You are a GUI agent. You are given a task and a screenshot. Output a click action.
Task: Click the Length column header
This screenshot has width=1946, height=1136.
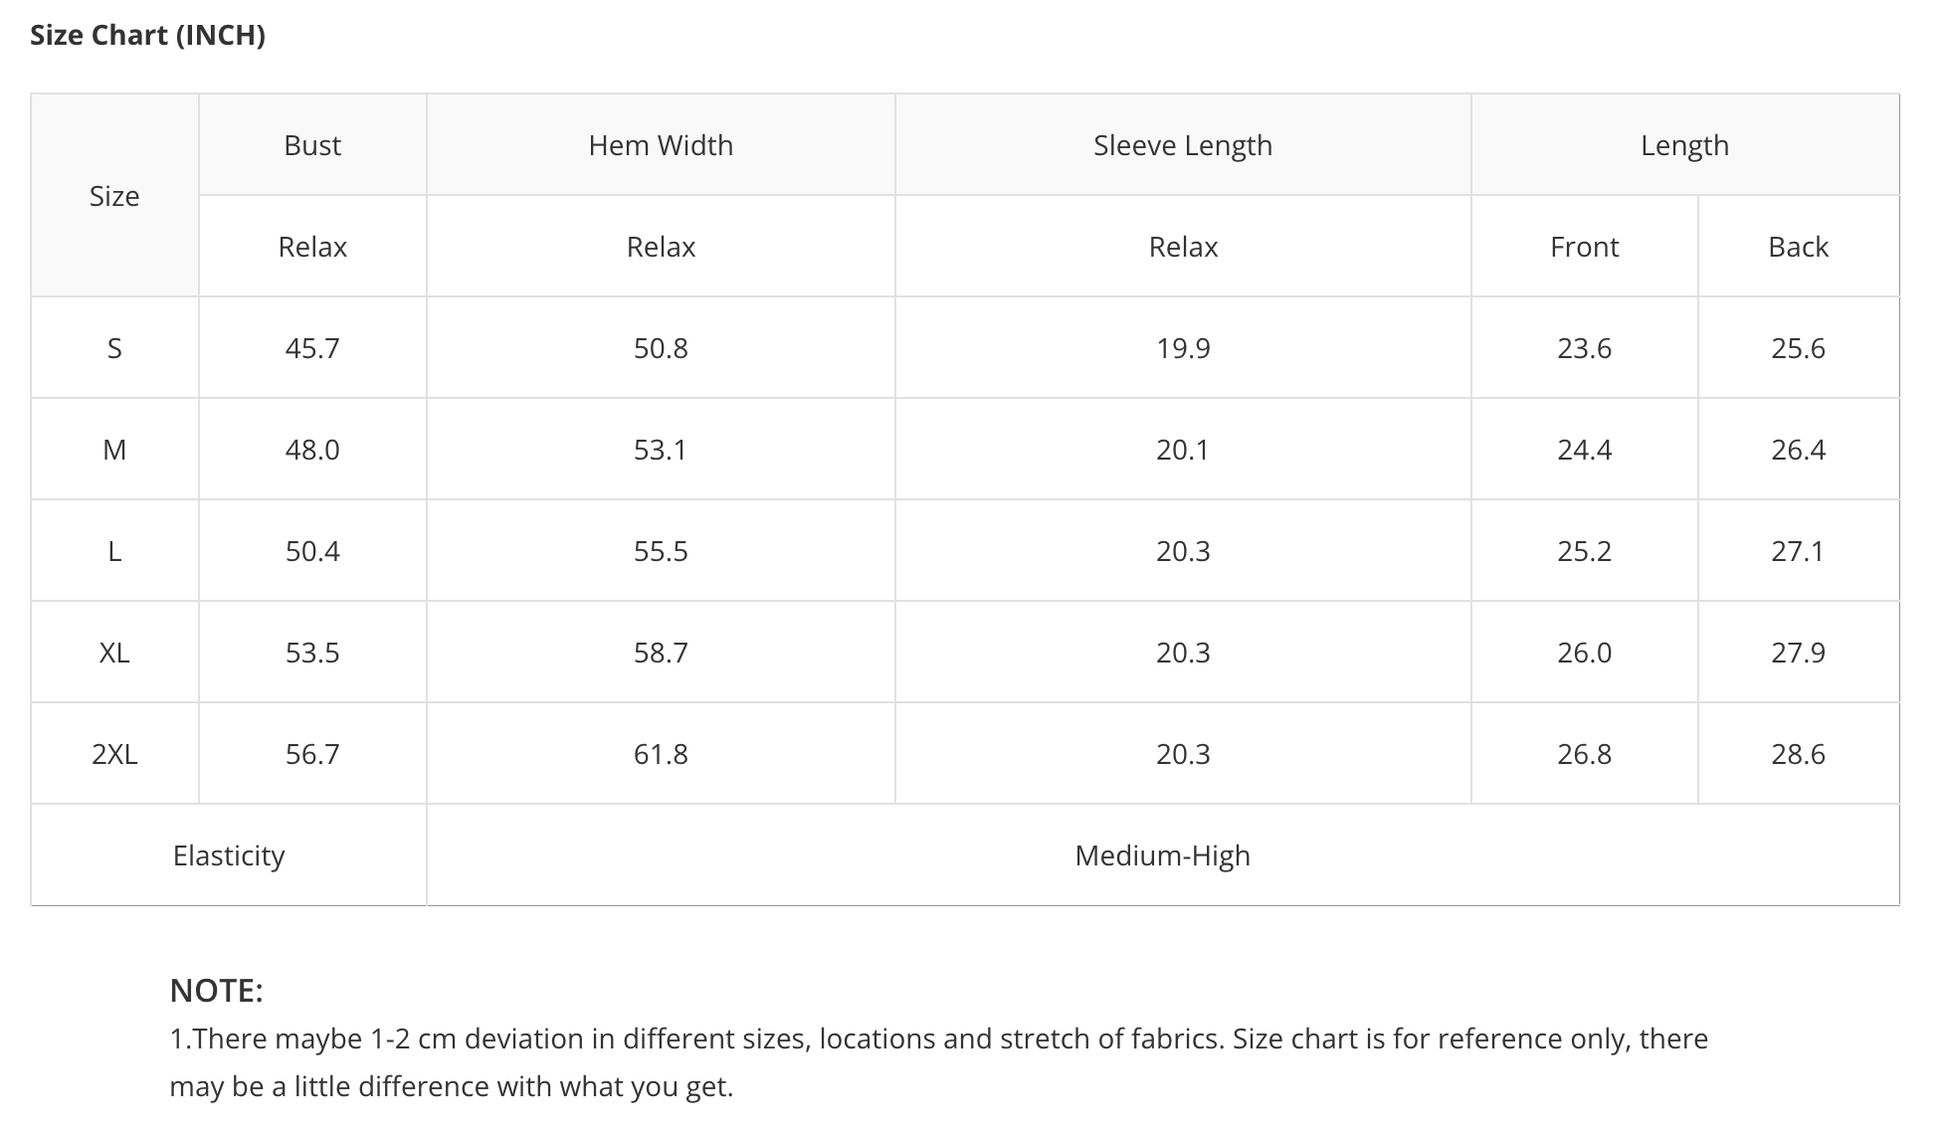[1684, 145]
